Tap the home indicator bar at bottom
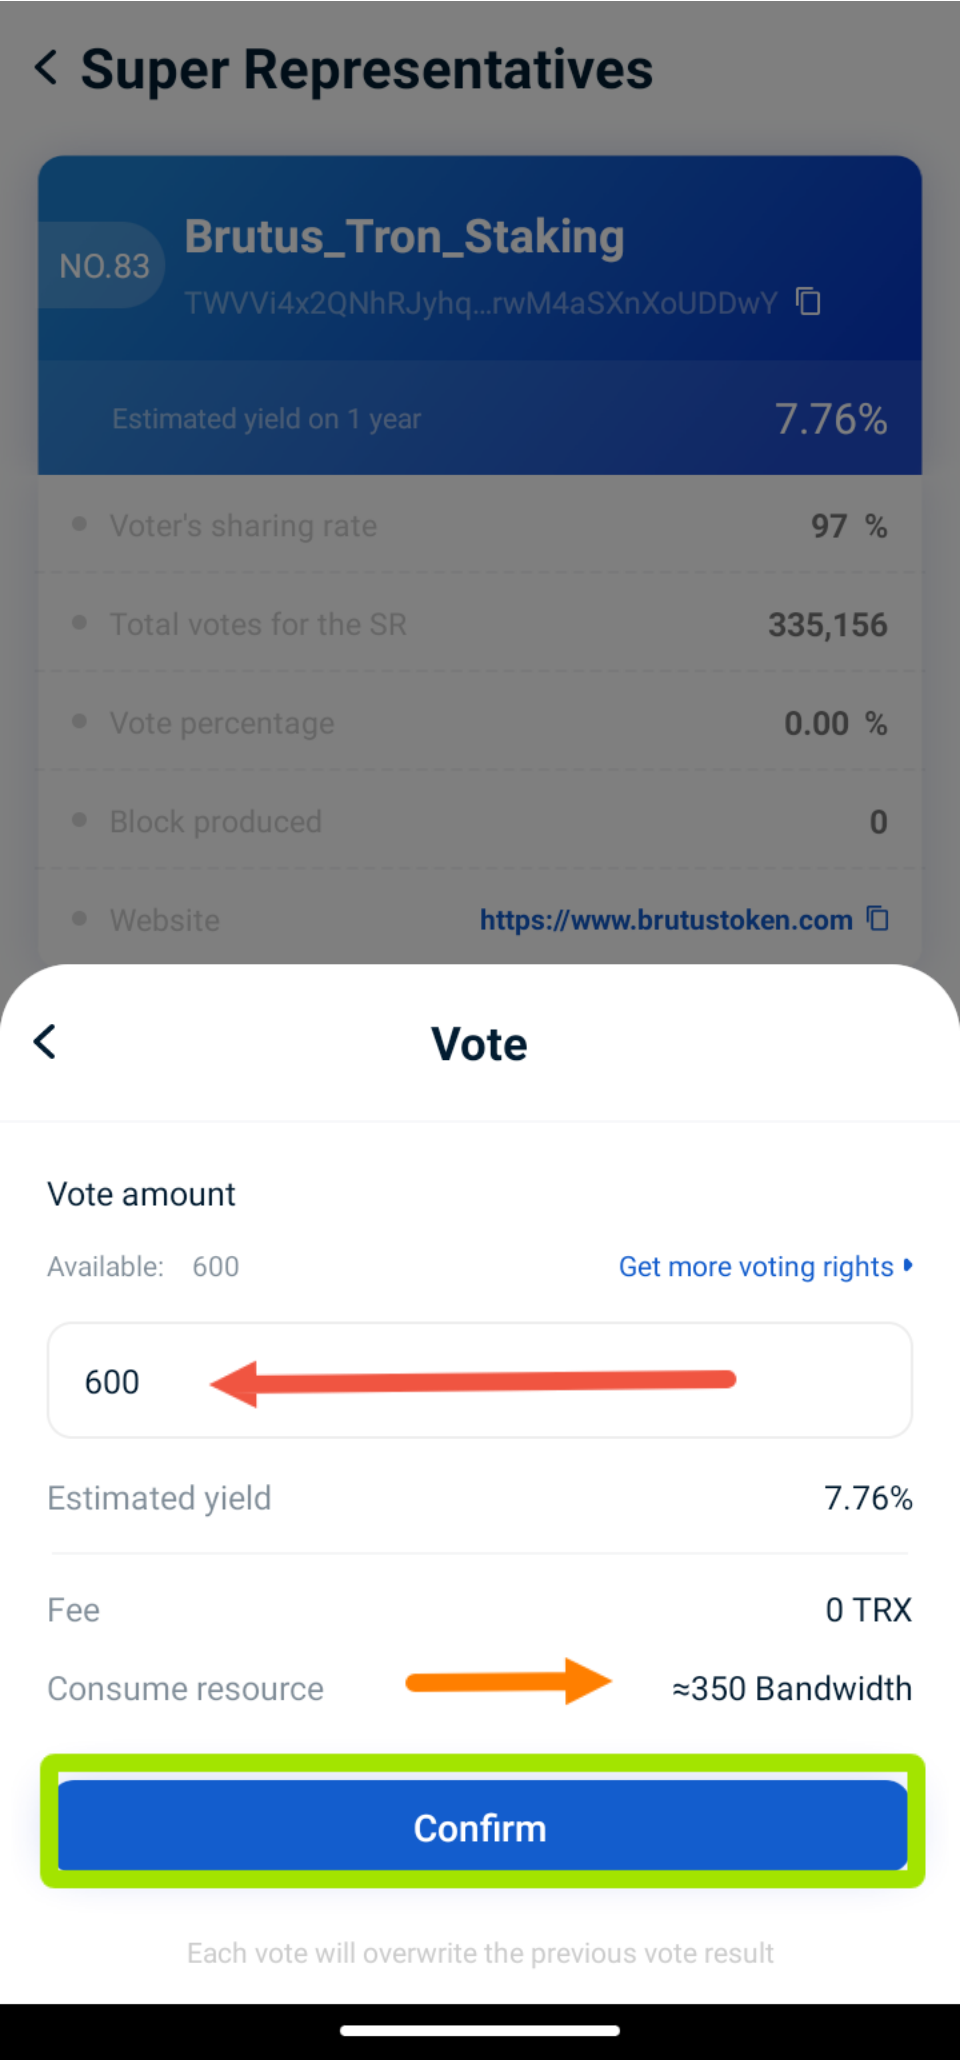Viewport: 960px width, 2062px height. coord(480,2030)
